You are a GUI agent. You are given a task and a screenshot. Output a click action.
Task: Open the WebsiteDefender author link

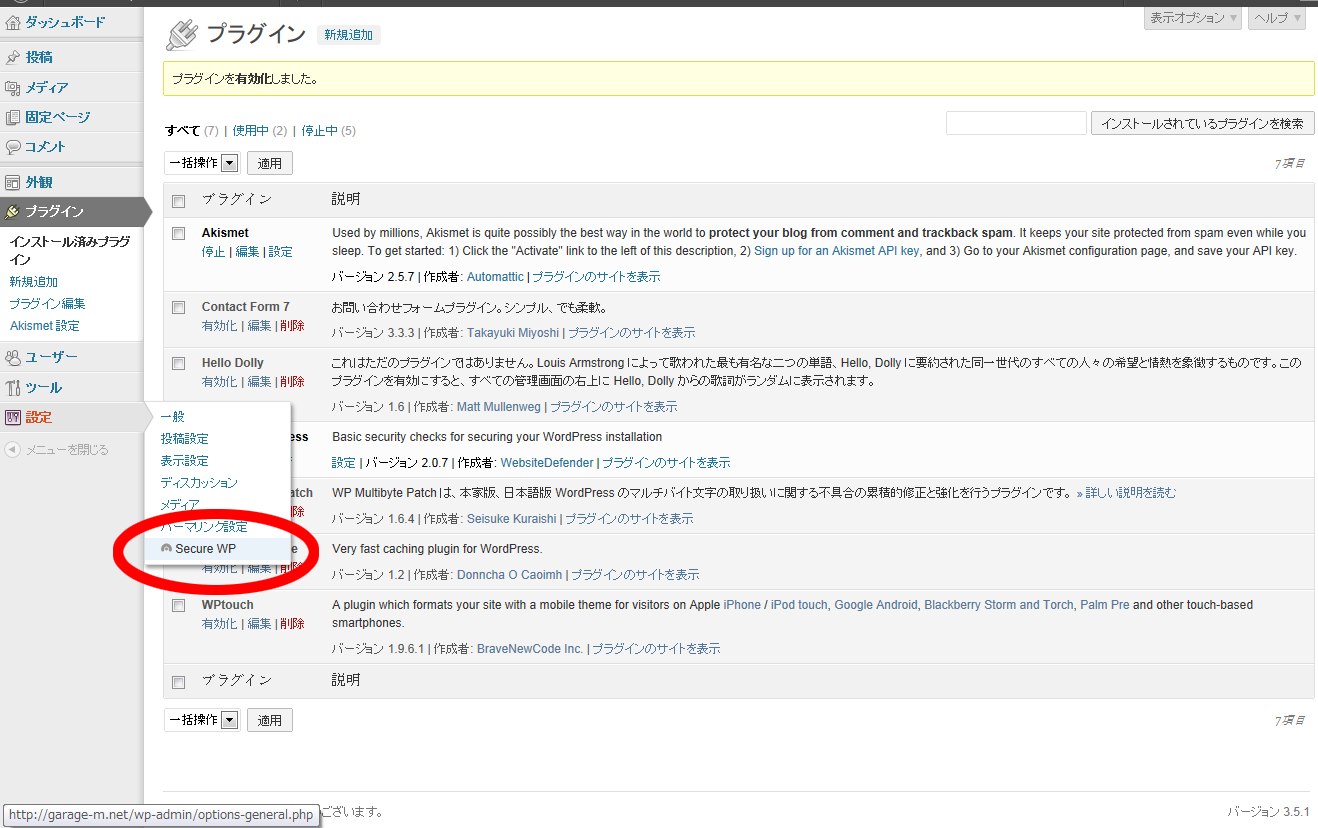(x=547, y=463)
